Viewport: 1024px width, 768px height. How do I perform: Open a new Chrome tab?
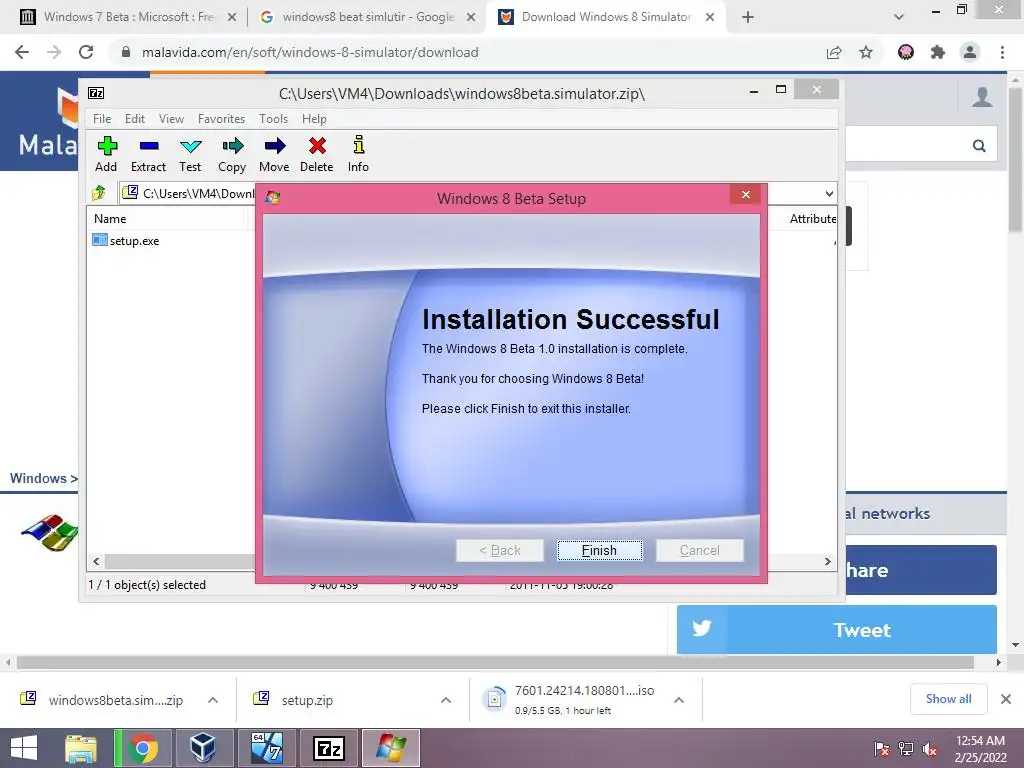[748, 17]
